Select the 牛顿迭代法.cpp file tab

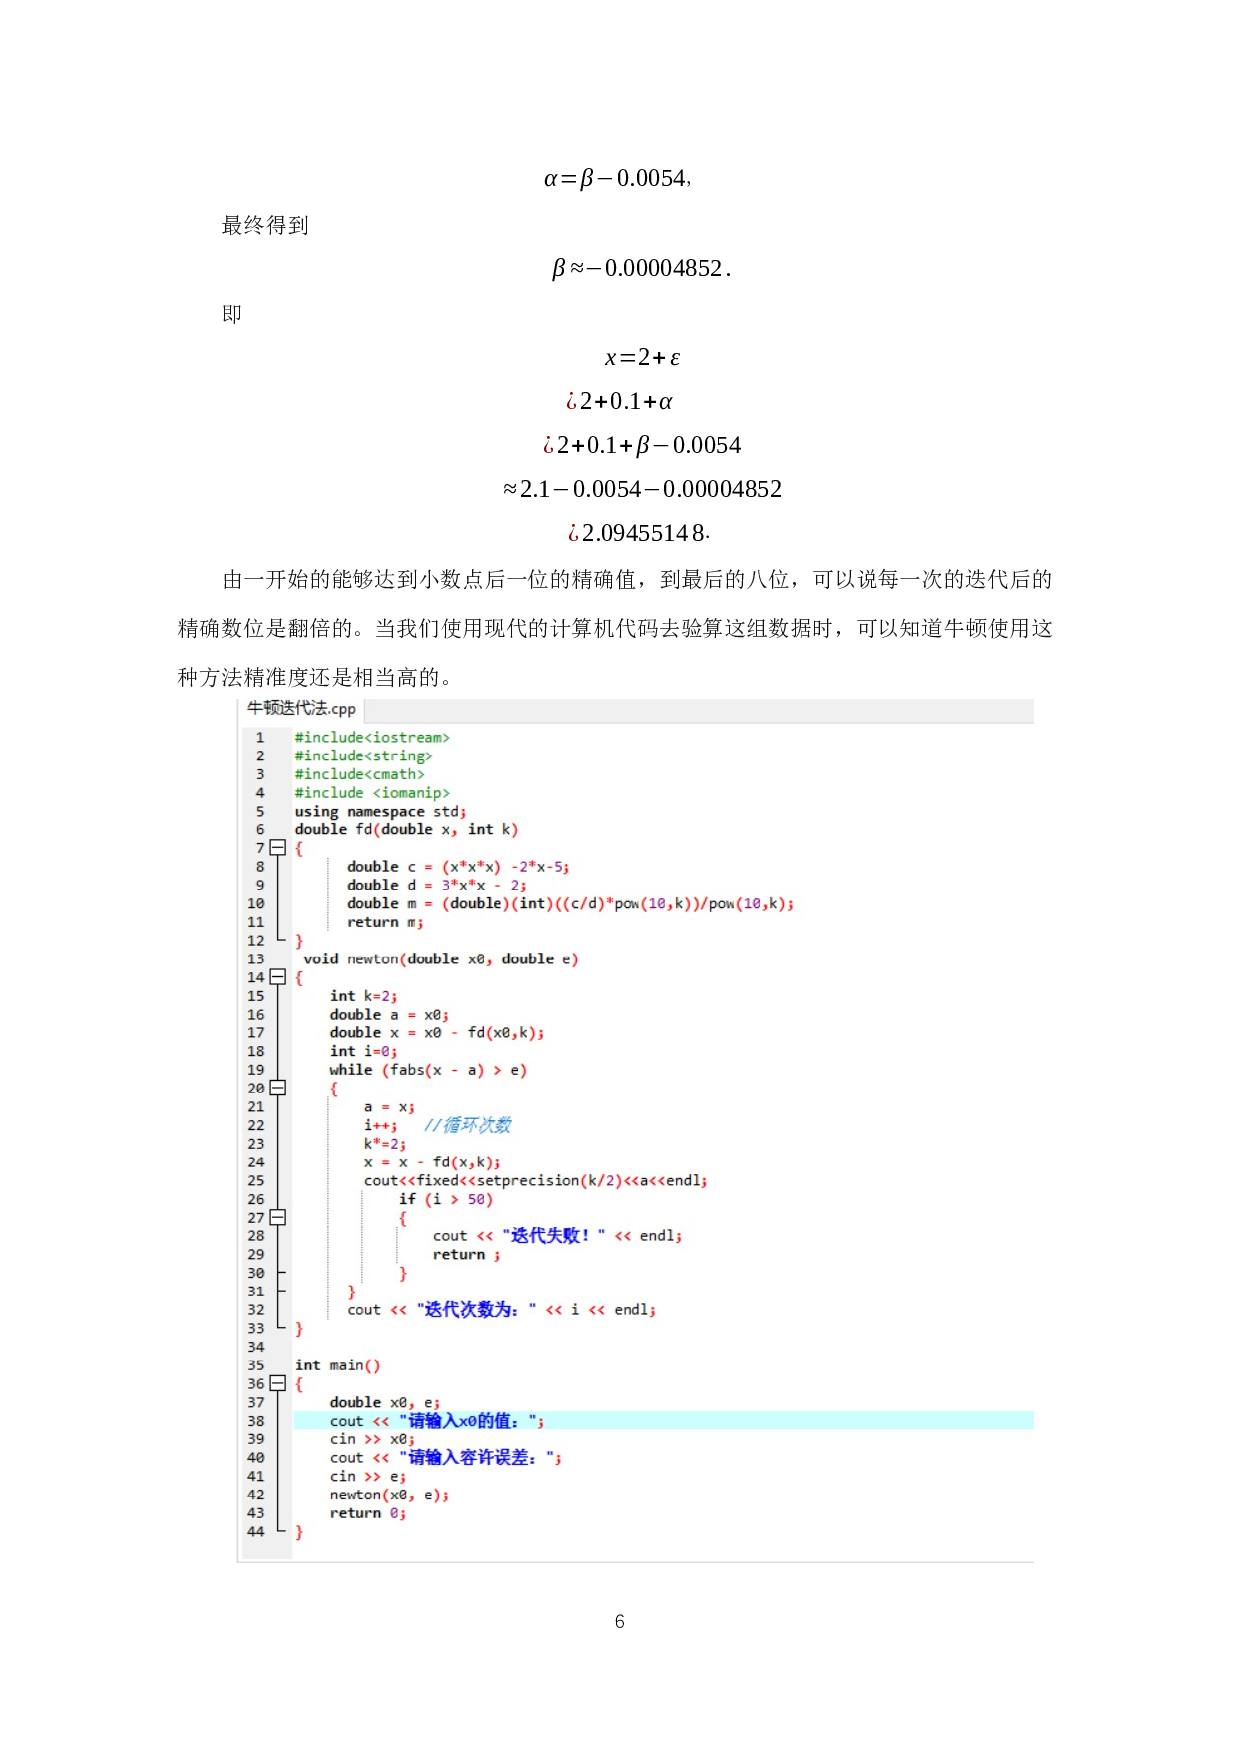coord(301,709)
